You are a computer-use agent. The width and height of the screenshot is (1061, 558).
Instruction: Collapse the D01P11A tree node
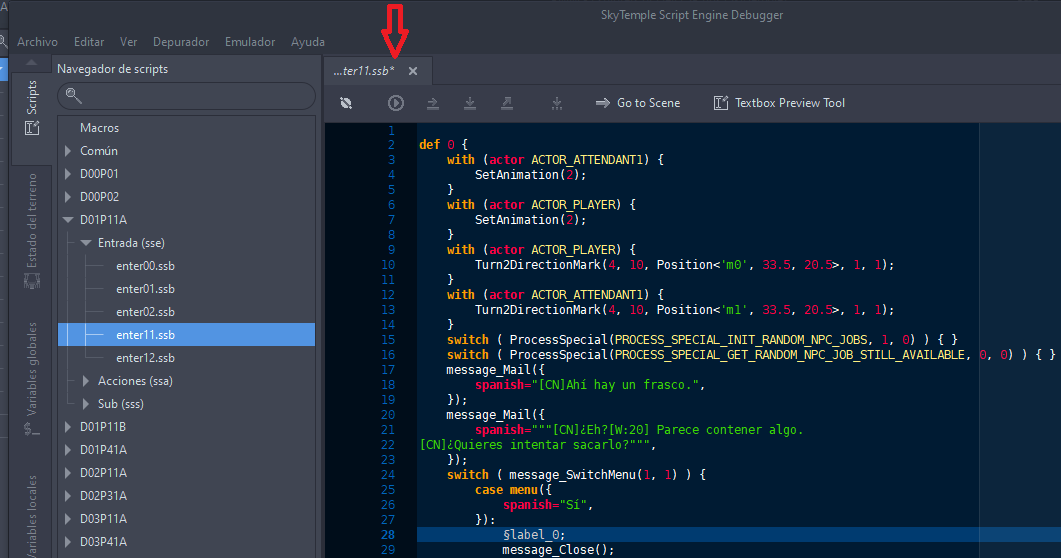click(68, 220)
